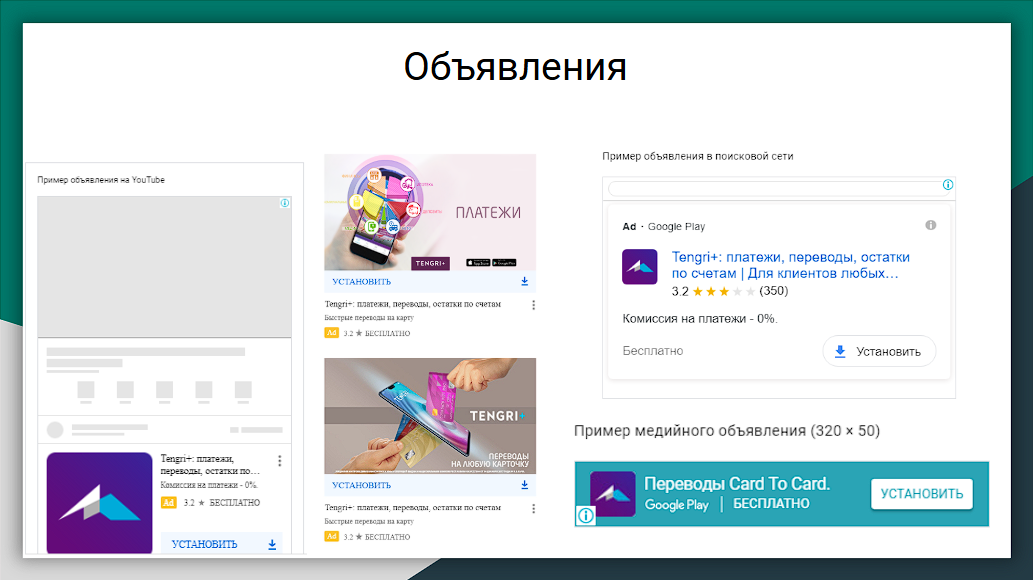
Task: Open three-dot menu beside переводы ad title
Action: [x=534, y=509]
